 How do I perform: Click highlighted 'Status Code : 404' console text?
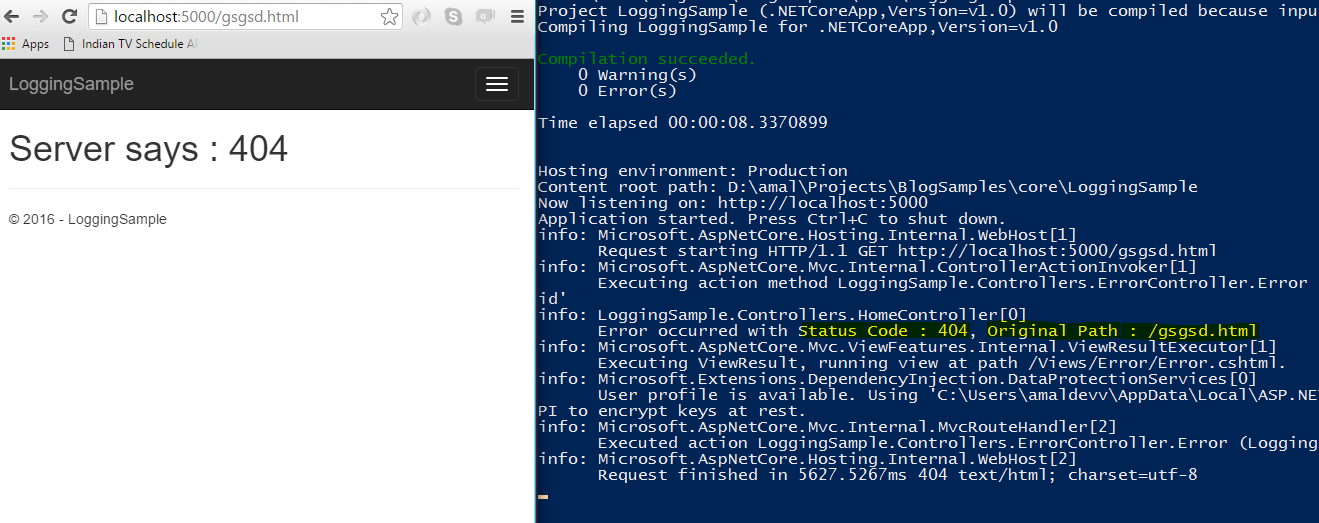click(882, 331)
